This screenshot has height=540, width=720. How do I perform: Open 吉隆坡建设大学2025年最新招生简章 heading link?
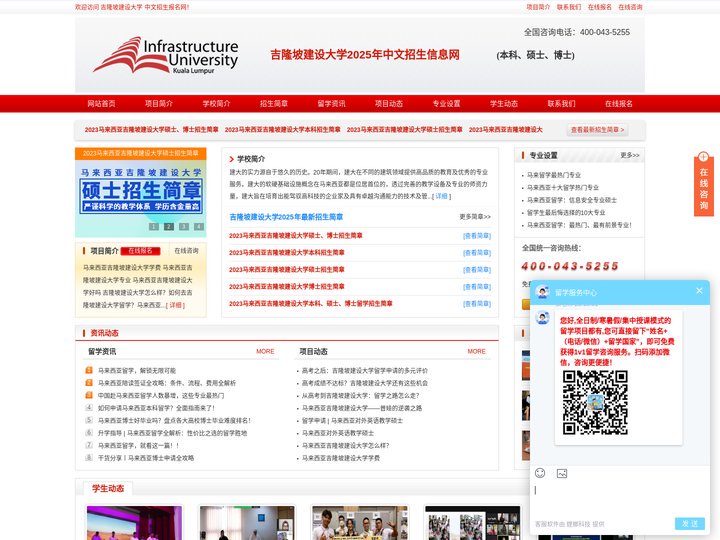[286, 217]
